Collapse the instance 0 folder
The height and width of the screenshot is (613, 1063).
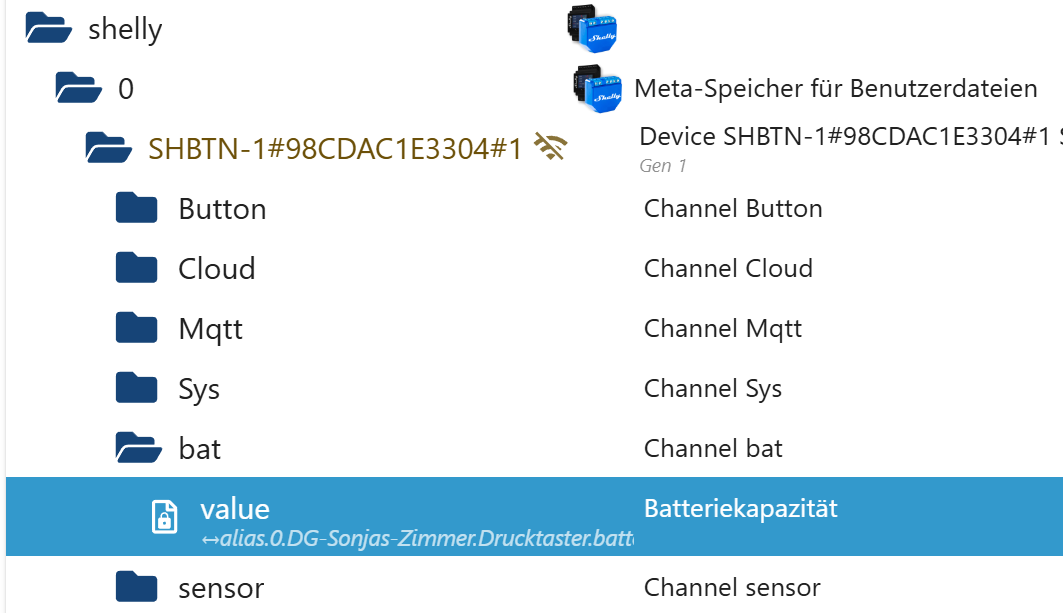pos(80,89)
